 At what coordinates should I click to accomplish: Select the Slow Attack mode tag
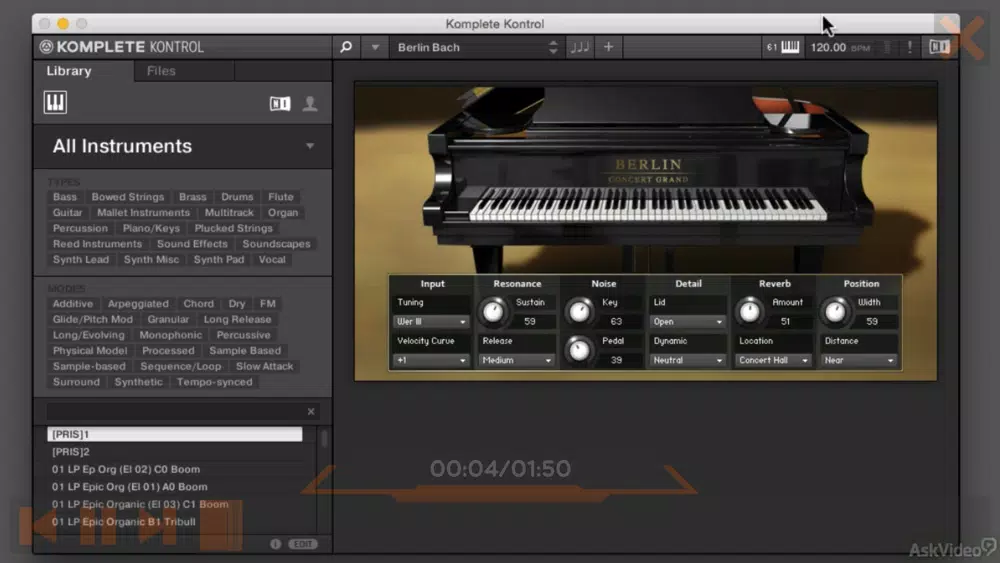click(x=265, y=366)
